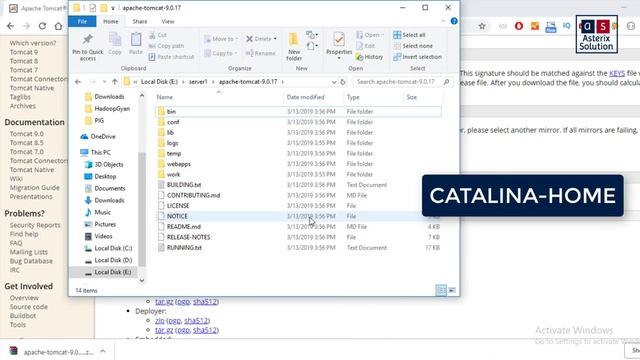This screenshot has width=640, height=360.
Task: Click Select all in ribbon
Action: 409,35
